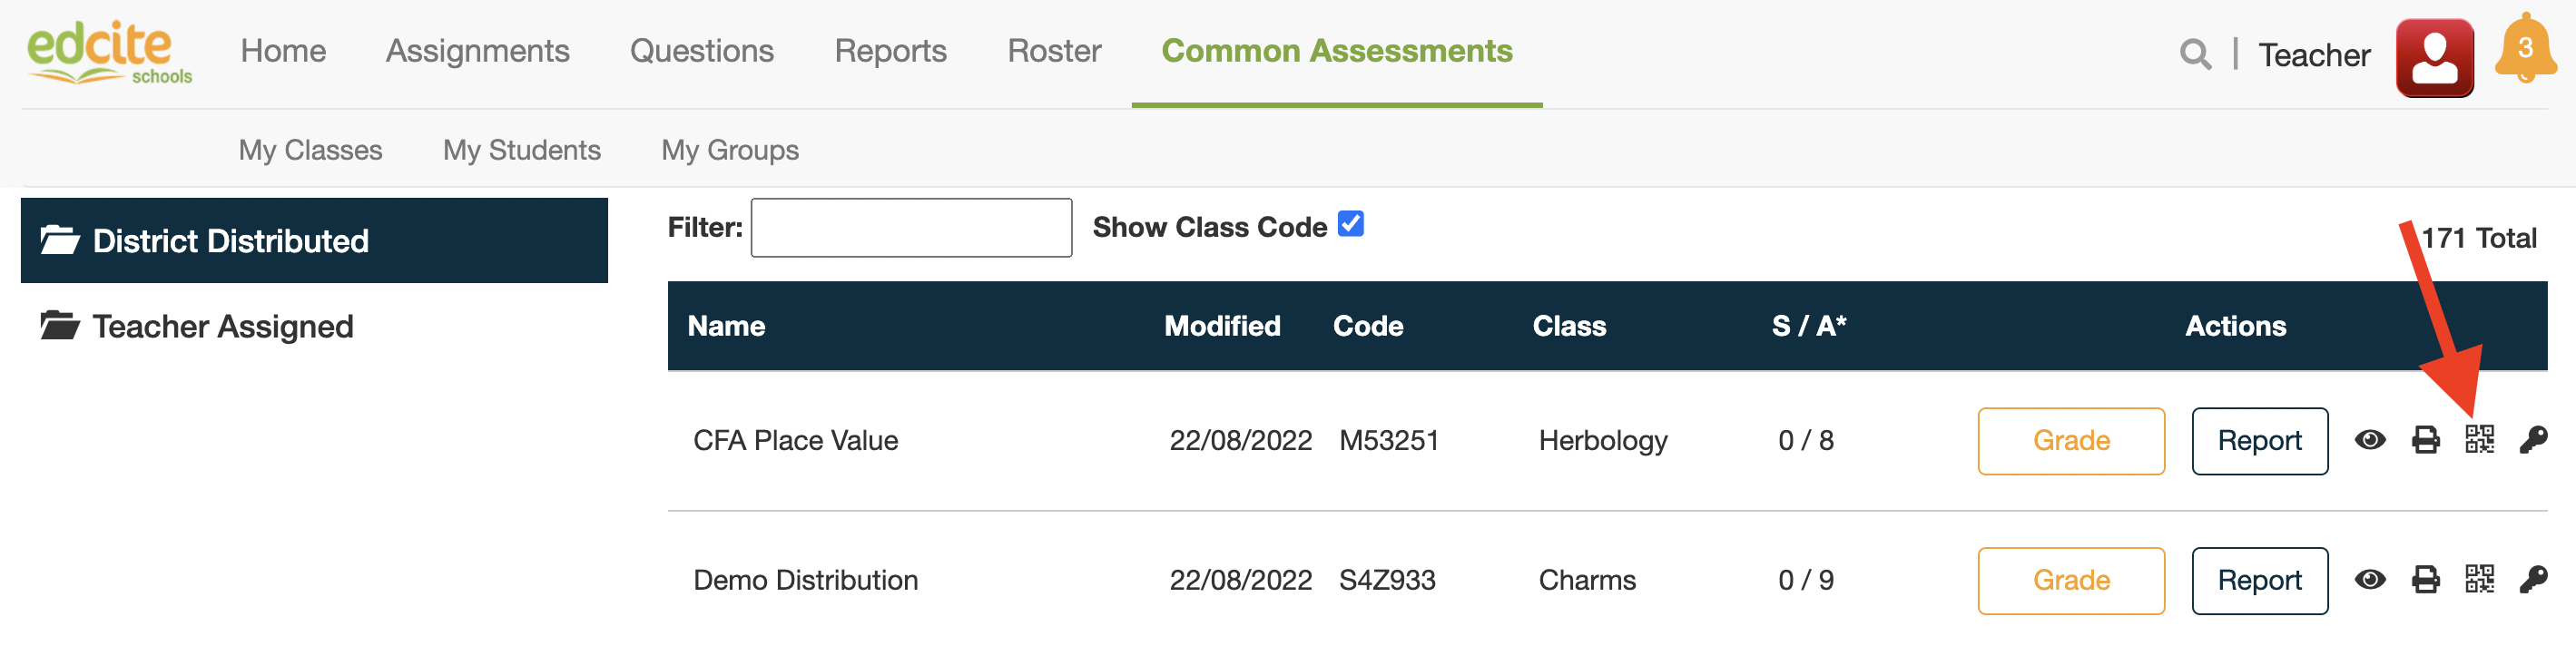Viewport: 2576px width, 646px height.
Task: Preview CFA Place Value with eye icon
Action: coord(2369,440)
